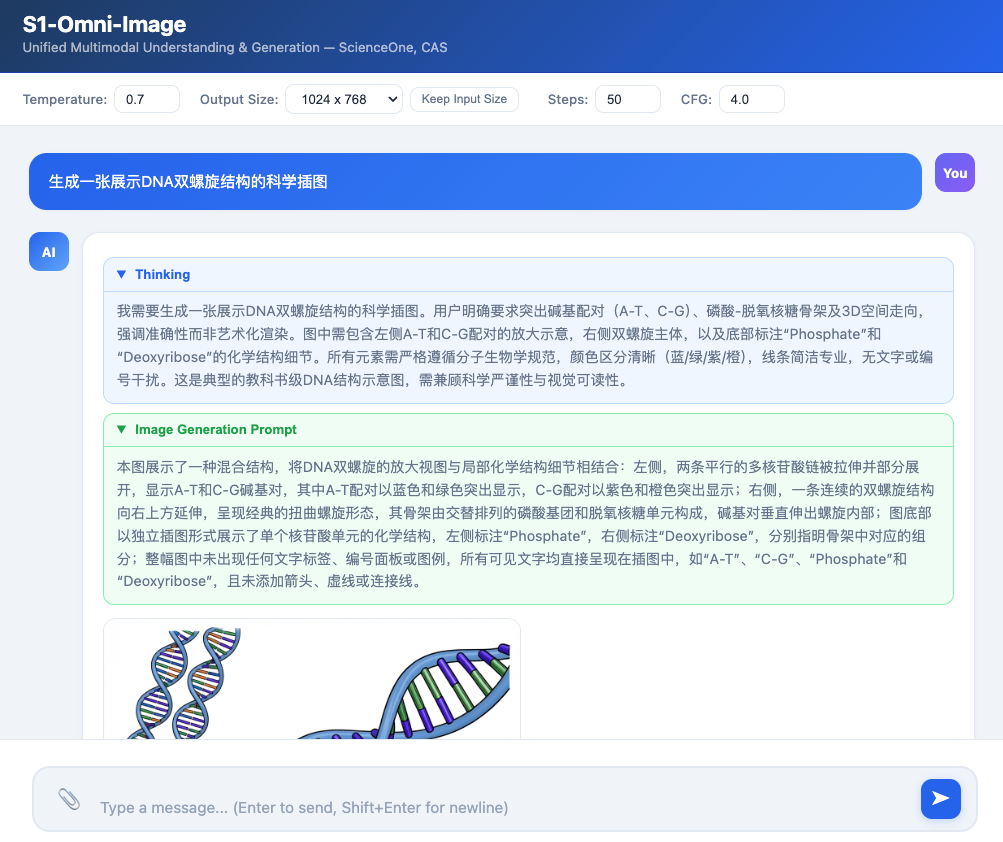Image resolution: width=1003 pixels, height=842 pixels.
Task: Click the Keep Input Size button
Action: coord(464,100)
